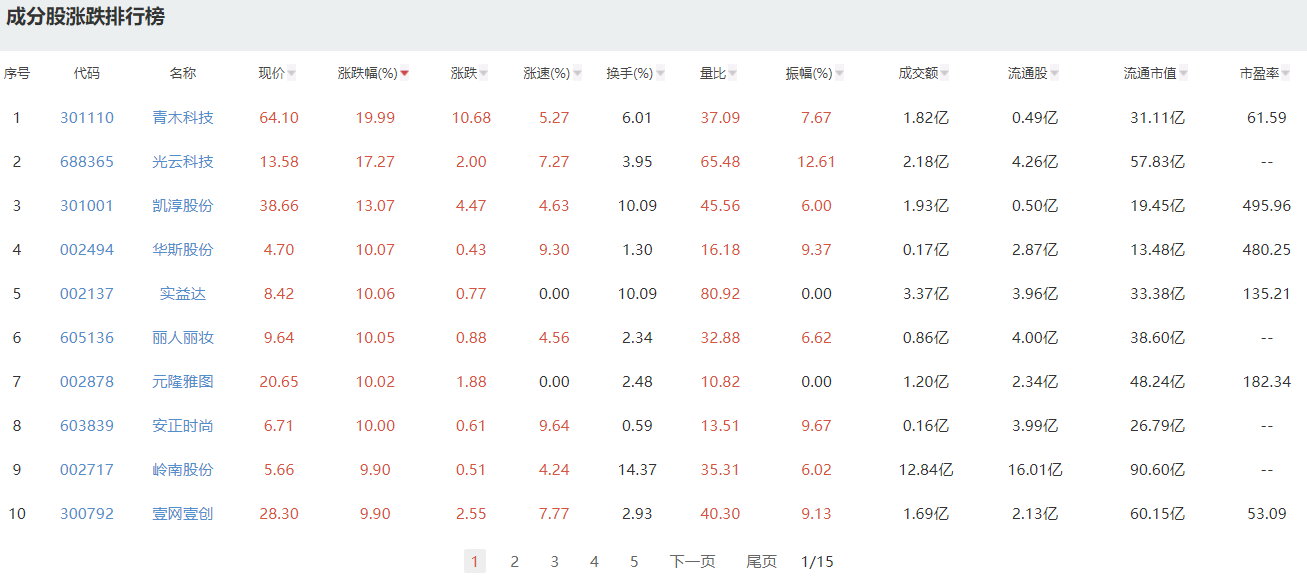Image resolution: width=1307 pixels, height=584 pixels.
Task: Open 安正时尚 stock page
Action: point(183,426)
